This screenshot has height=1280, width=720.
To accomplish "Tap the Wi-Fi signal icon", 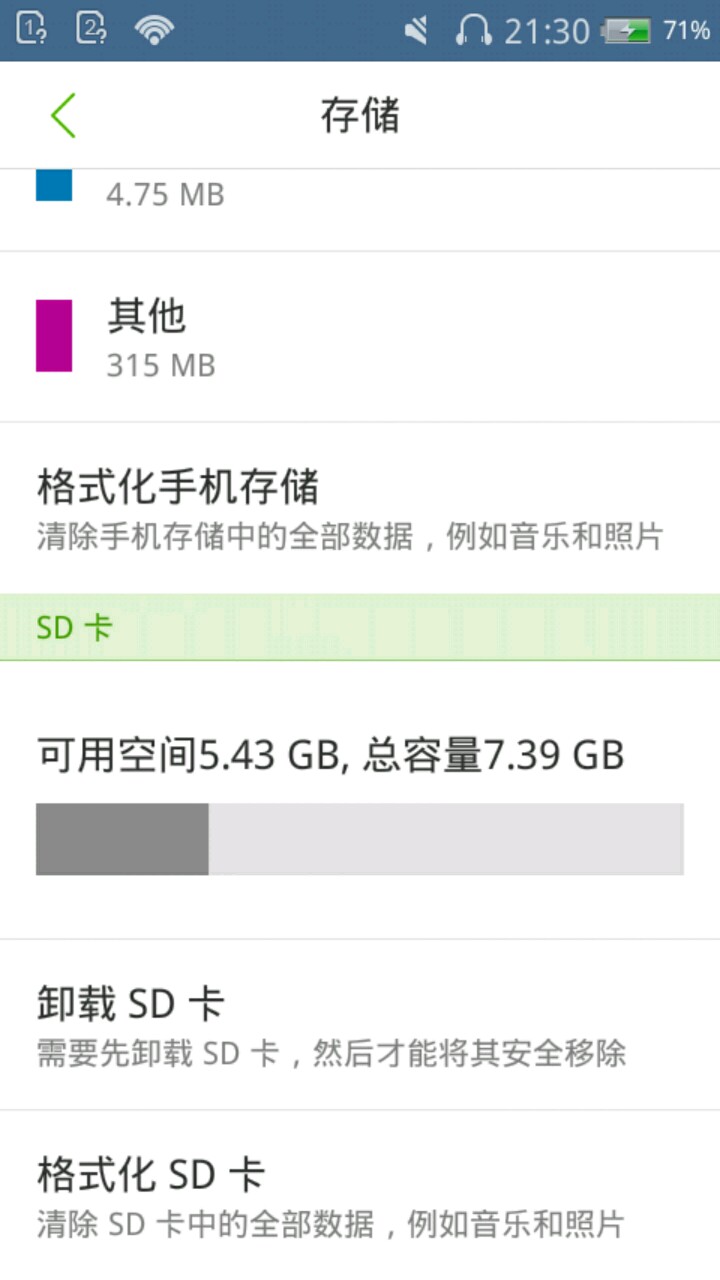I will [x=154, y=30].
